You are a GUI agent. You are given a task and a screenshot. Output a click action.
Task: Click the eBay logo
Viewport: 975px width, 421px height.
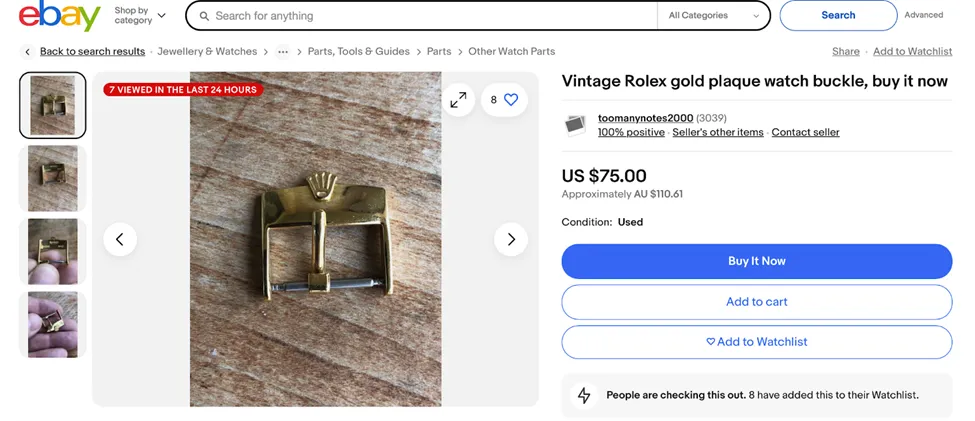click(x=60, y=16)
